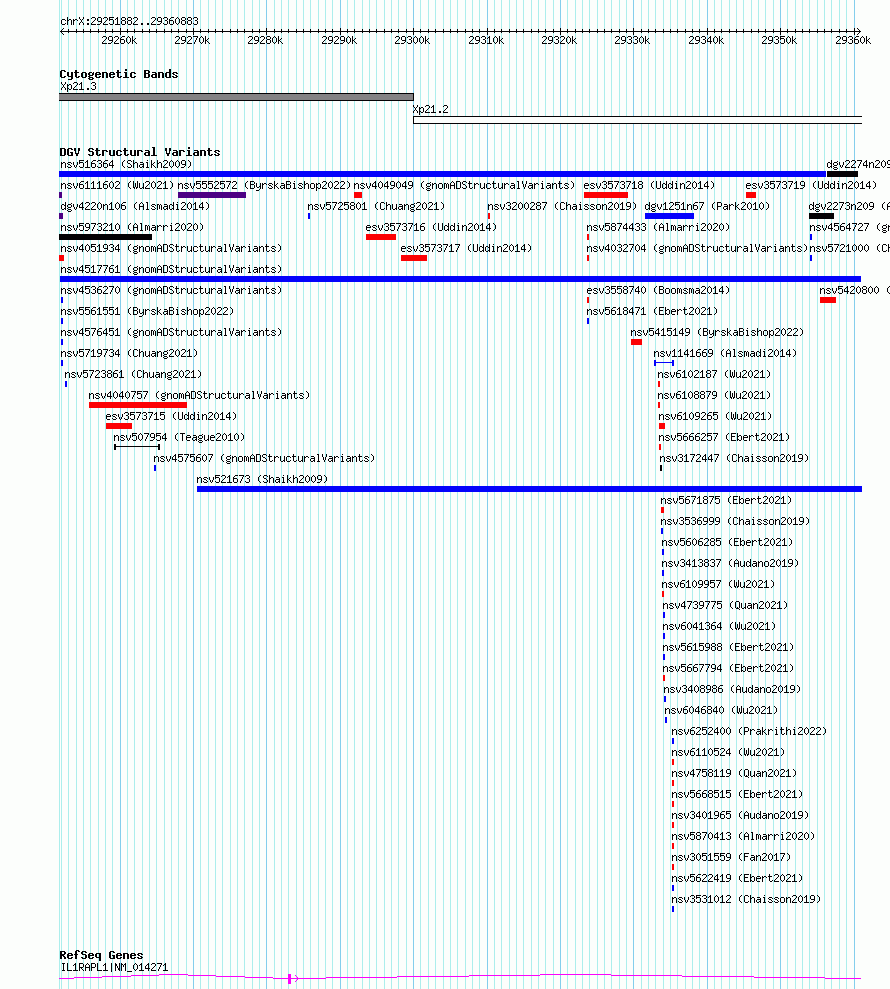Viewport: 890px width, 989px height.
Task: Click nsv3408986 (Audano2019) label
Action: point(732,689)
